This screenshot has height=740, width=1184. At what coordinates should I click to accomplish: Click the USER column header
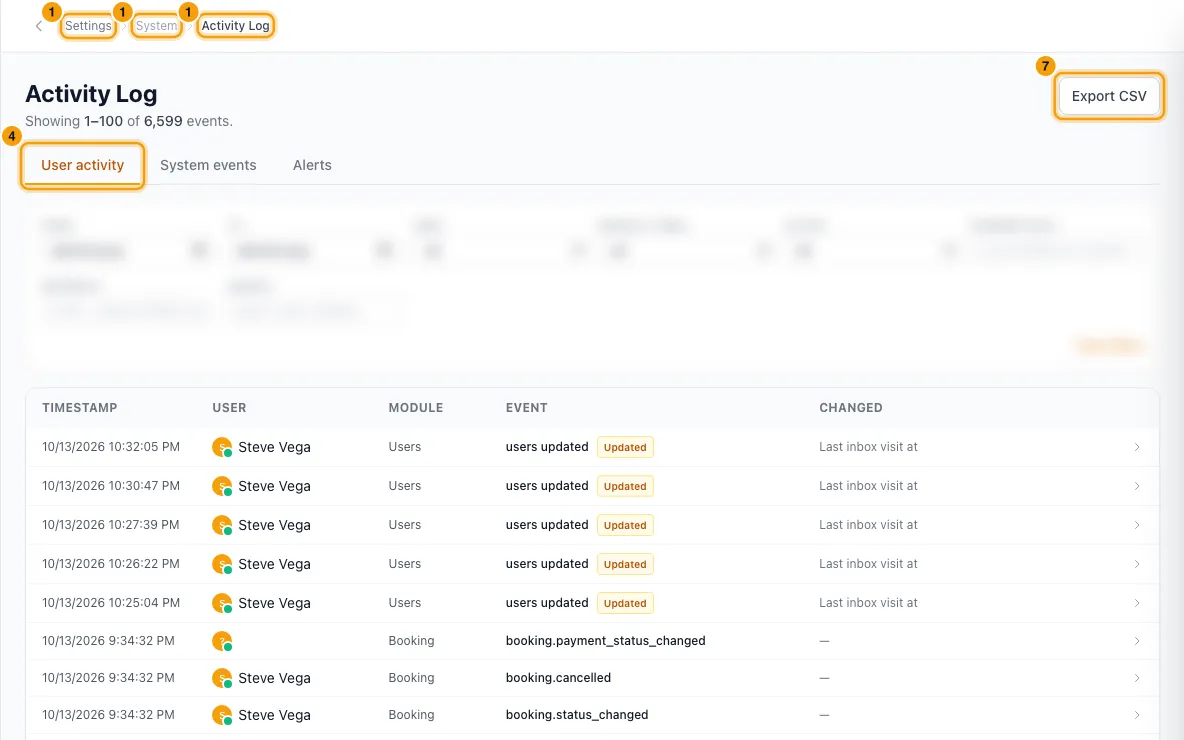(229, 408)
